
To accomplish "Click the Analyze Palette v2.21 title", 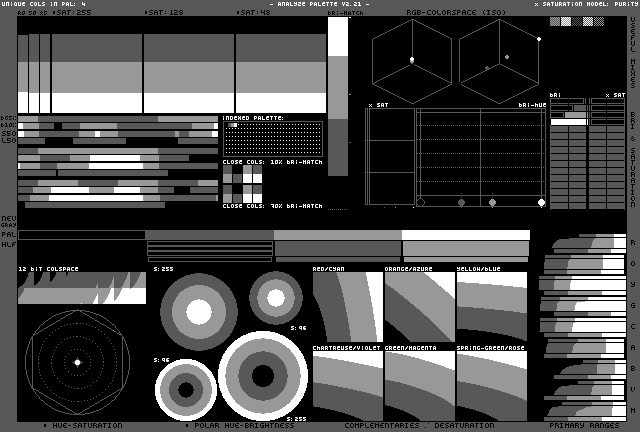I will point(320,4).
